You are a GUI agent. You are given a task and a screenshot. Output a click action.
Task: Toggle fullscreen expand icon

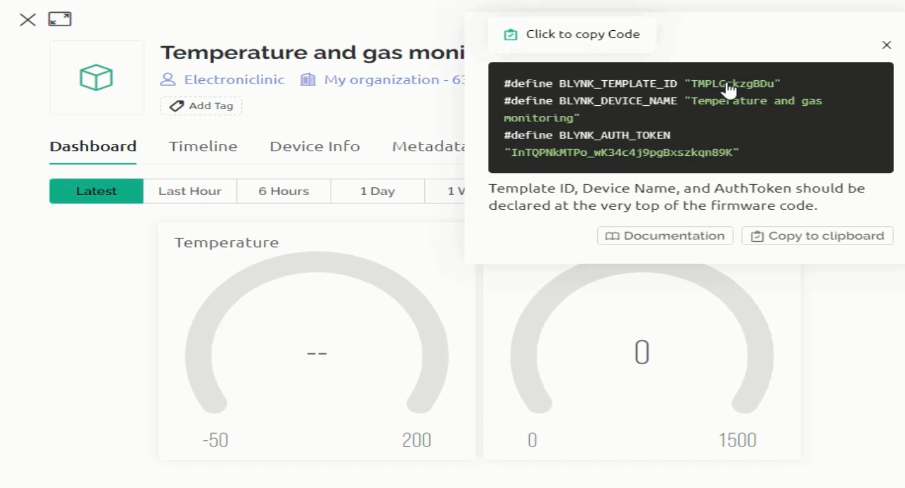(60, 19)
